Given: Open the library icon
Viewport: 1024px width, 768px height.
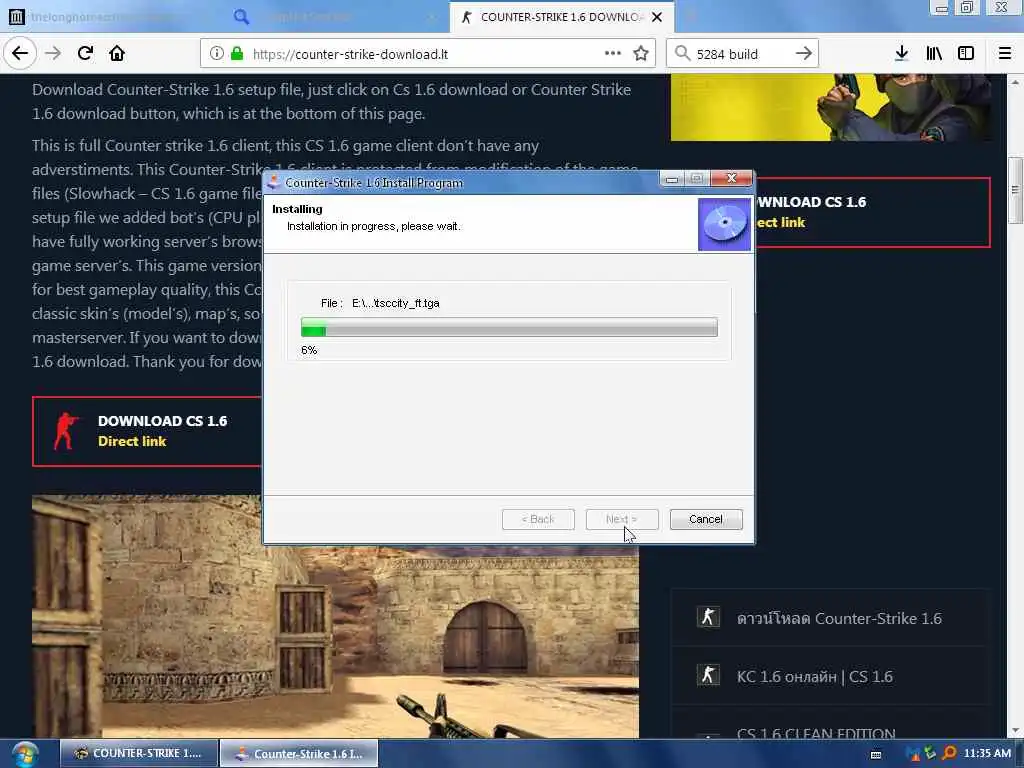Looking at the screenshot, I should click(934, 54).
